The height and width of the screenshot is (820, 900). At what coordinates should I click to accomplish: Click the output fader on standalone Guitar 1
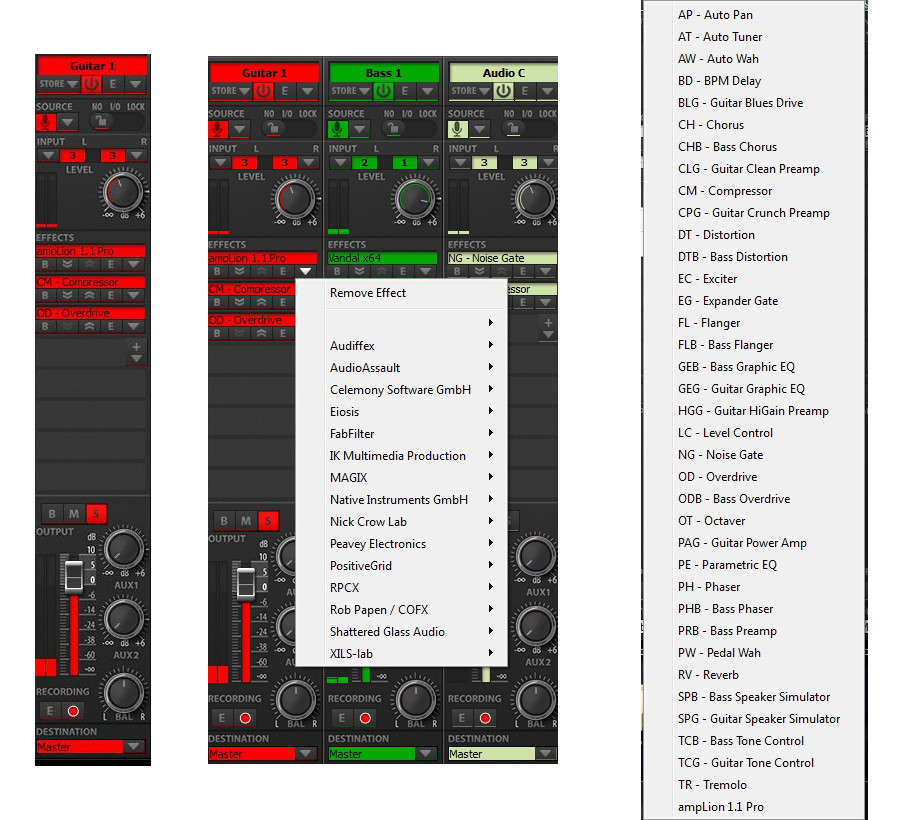pos(74,576)
